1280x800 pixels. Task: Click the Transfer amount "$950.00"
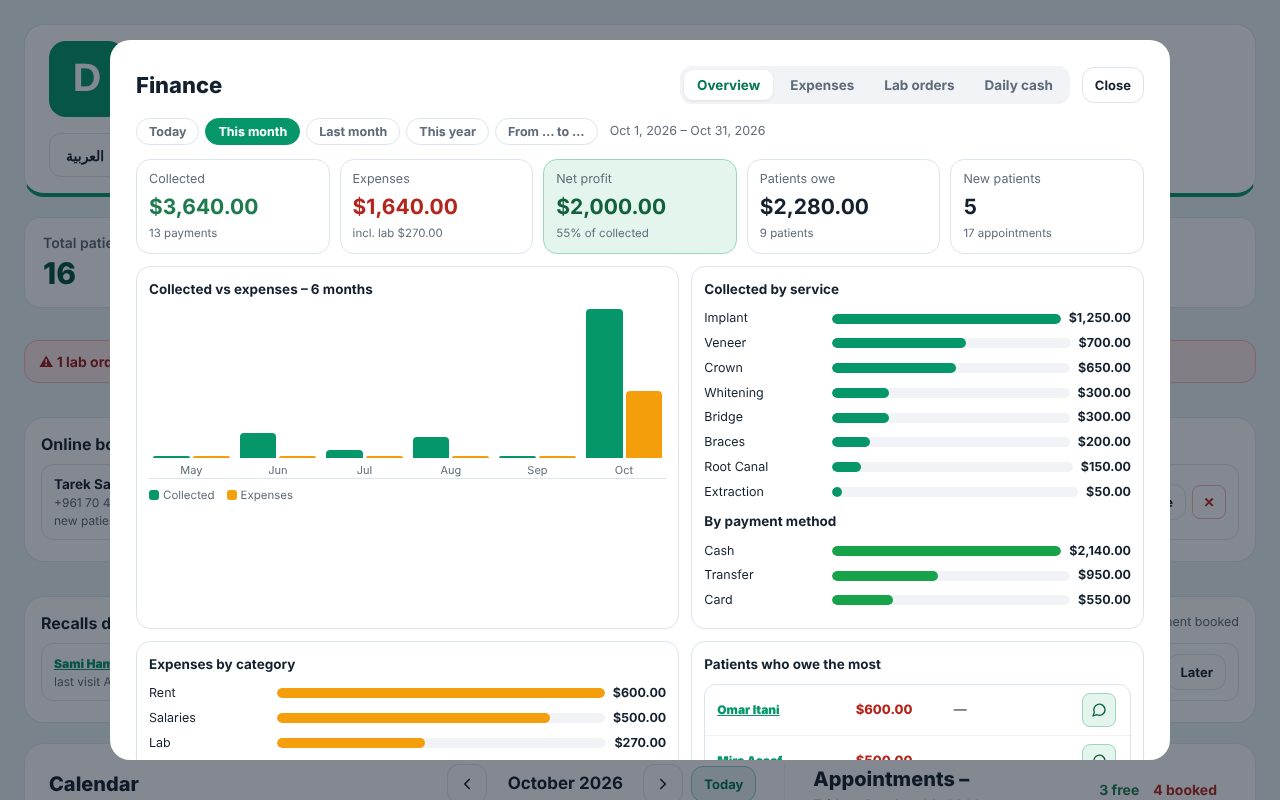[x=1104, y=575]
